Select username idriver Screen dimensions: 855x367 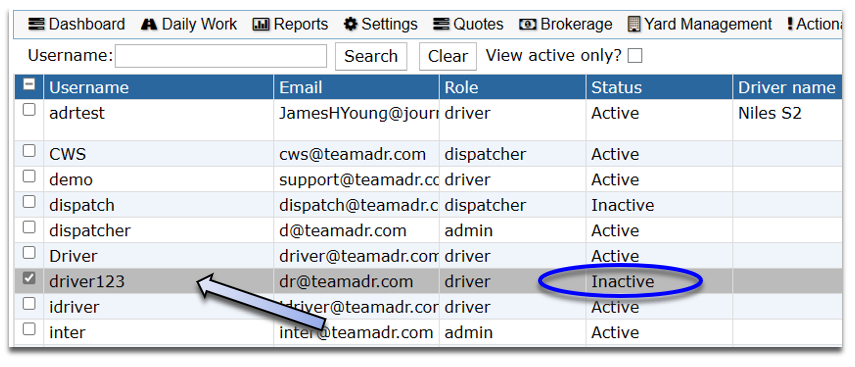coord(74,307)
